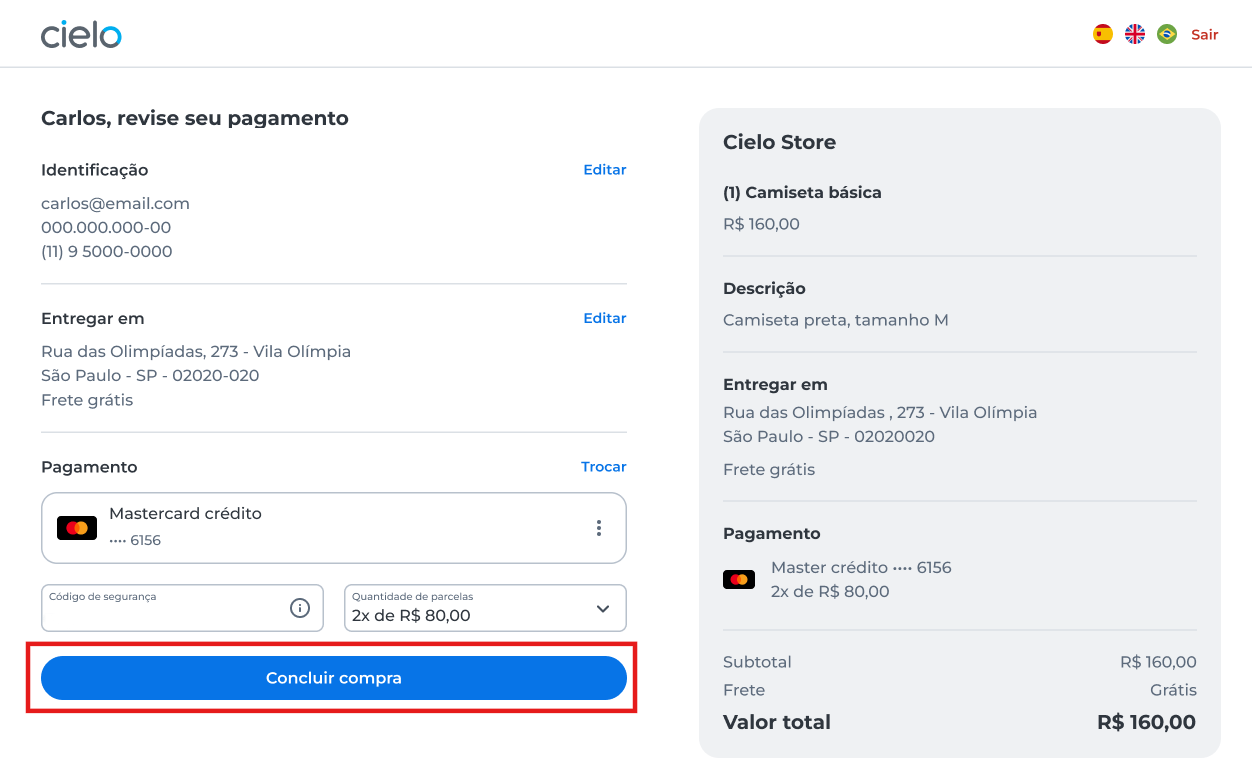Click the (1) Camiseta básica item title
This screenshot has width=1252, height=772.
802,193
